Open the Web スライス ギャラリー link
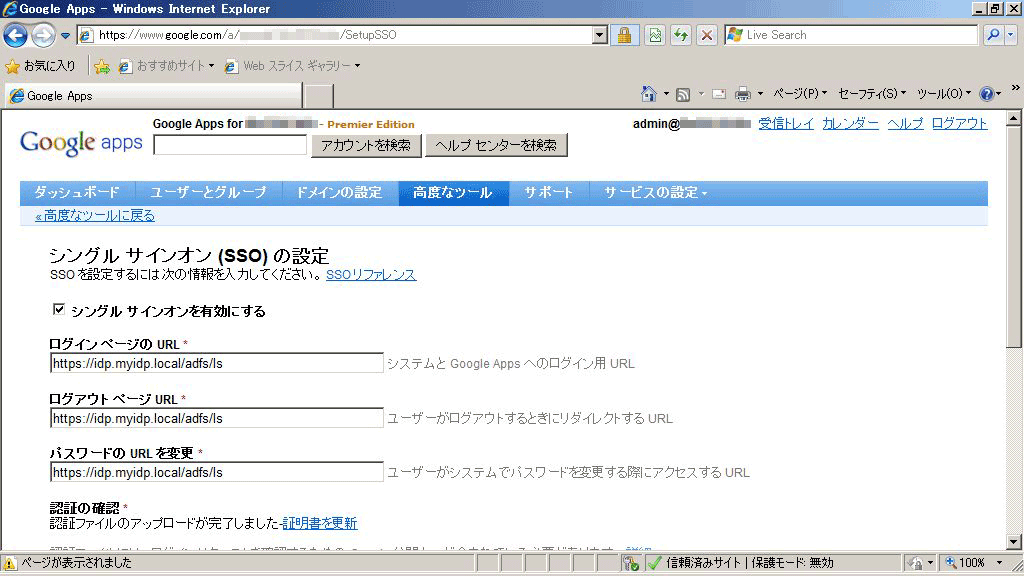The width and height of the screenshot is (1024, 576). click(x=293, y=66)
